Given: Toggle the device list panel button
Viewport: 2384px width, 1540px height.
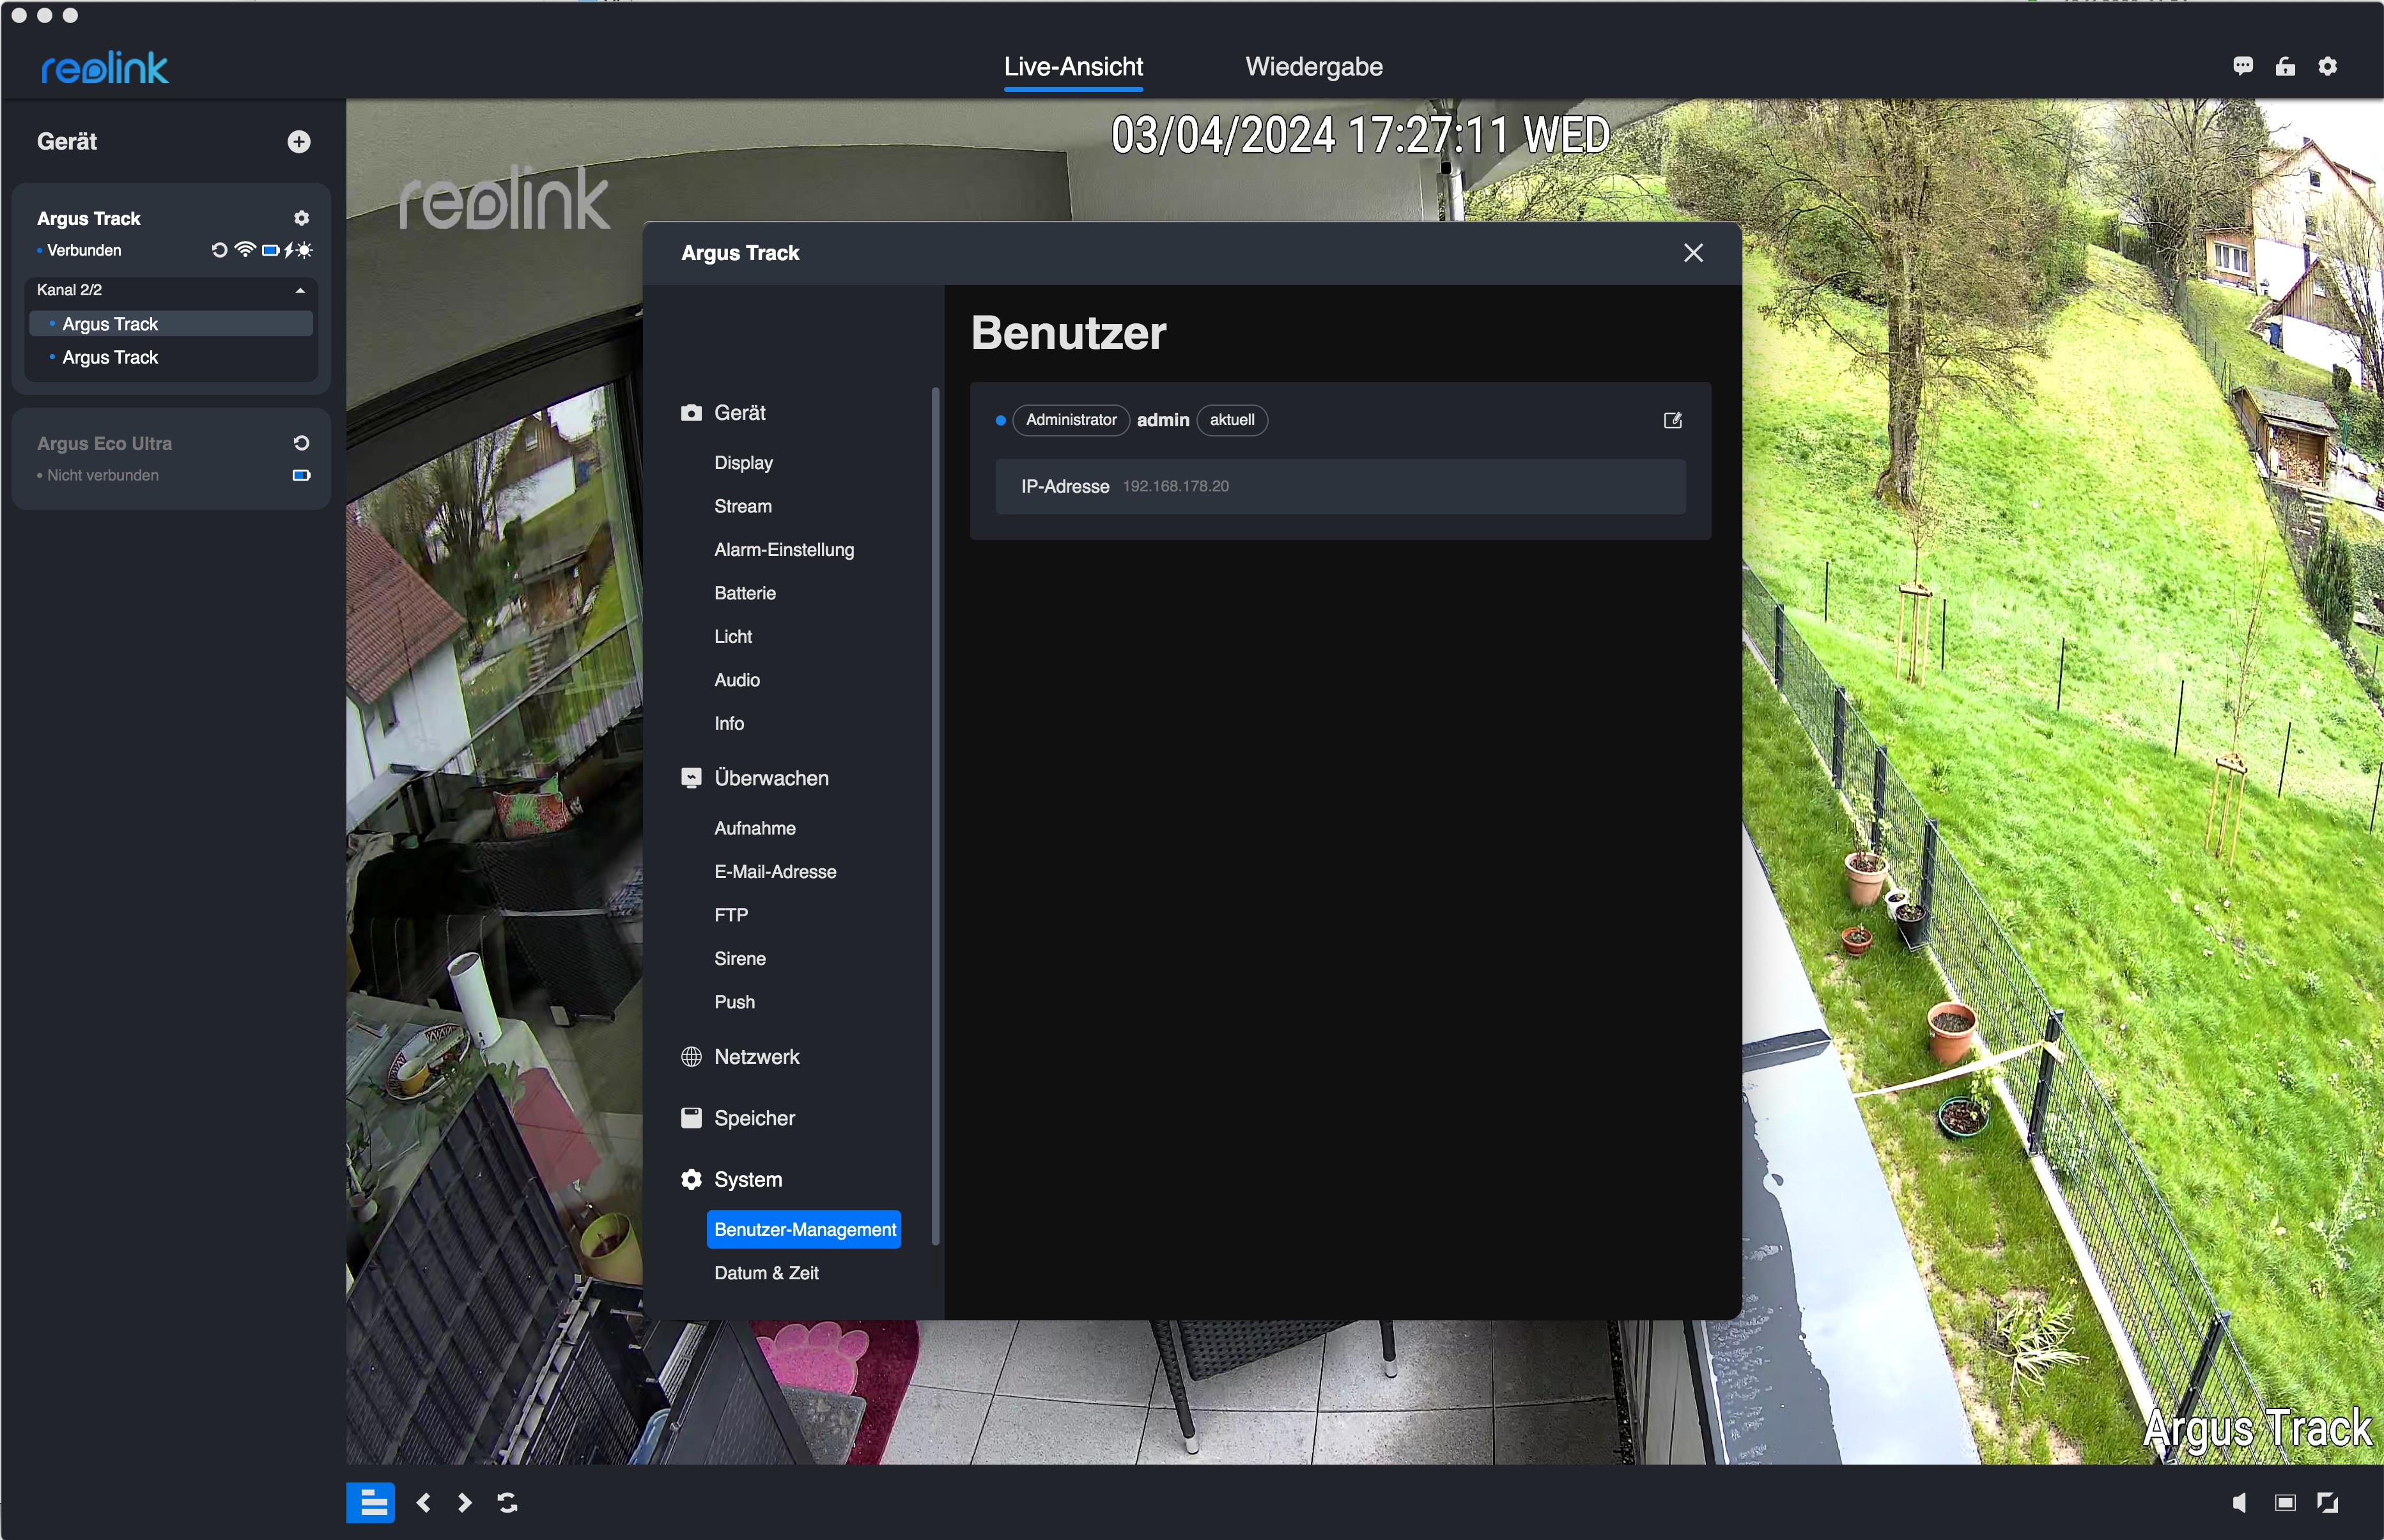Looking at the screenshot, I should click(x=371, y=1502).
